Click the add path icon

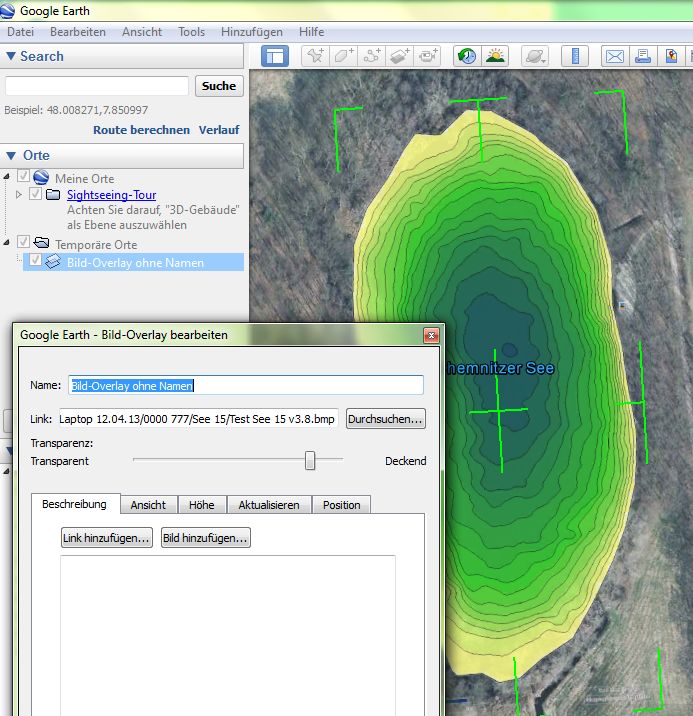coord(372,56)
